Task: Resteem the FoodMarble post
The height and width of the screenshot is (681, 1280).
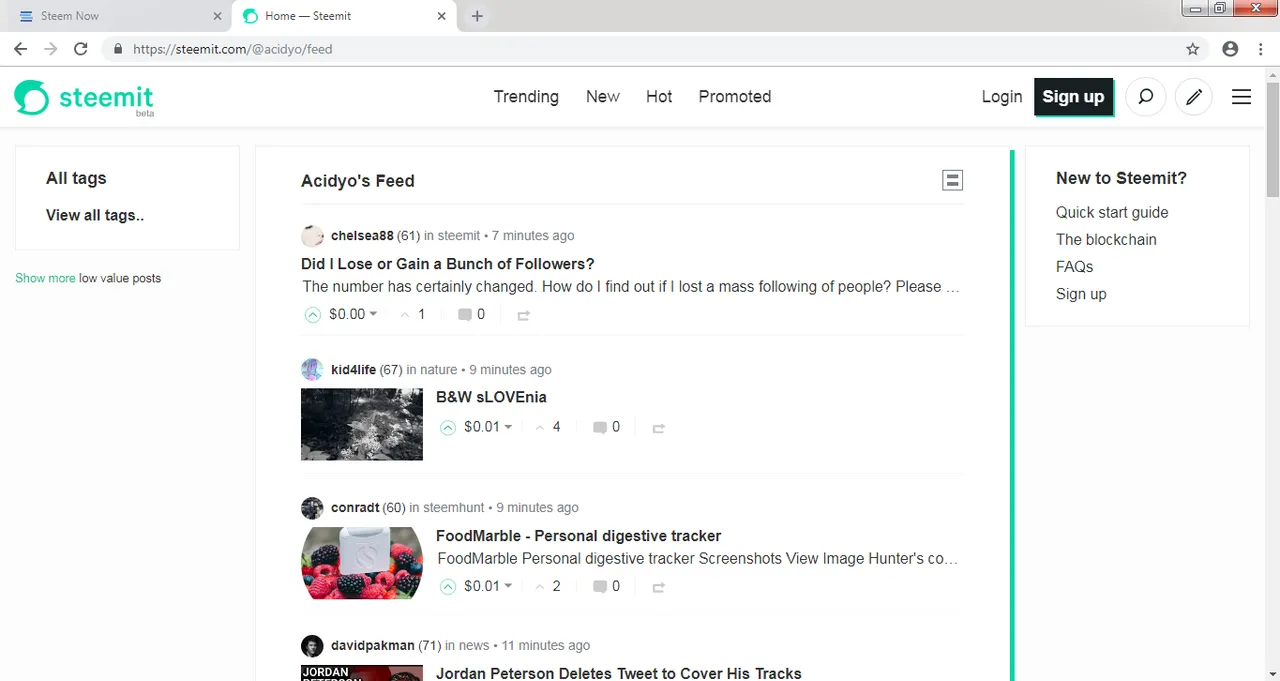Action: pos(659,587)
